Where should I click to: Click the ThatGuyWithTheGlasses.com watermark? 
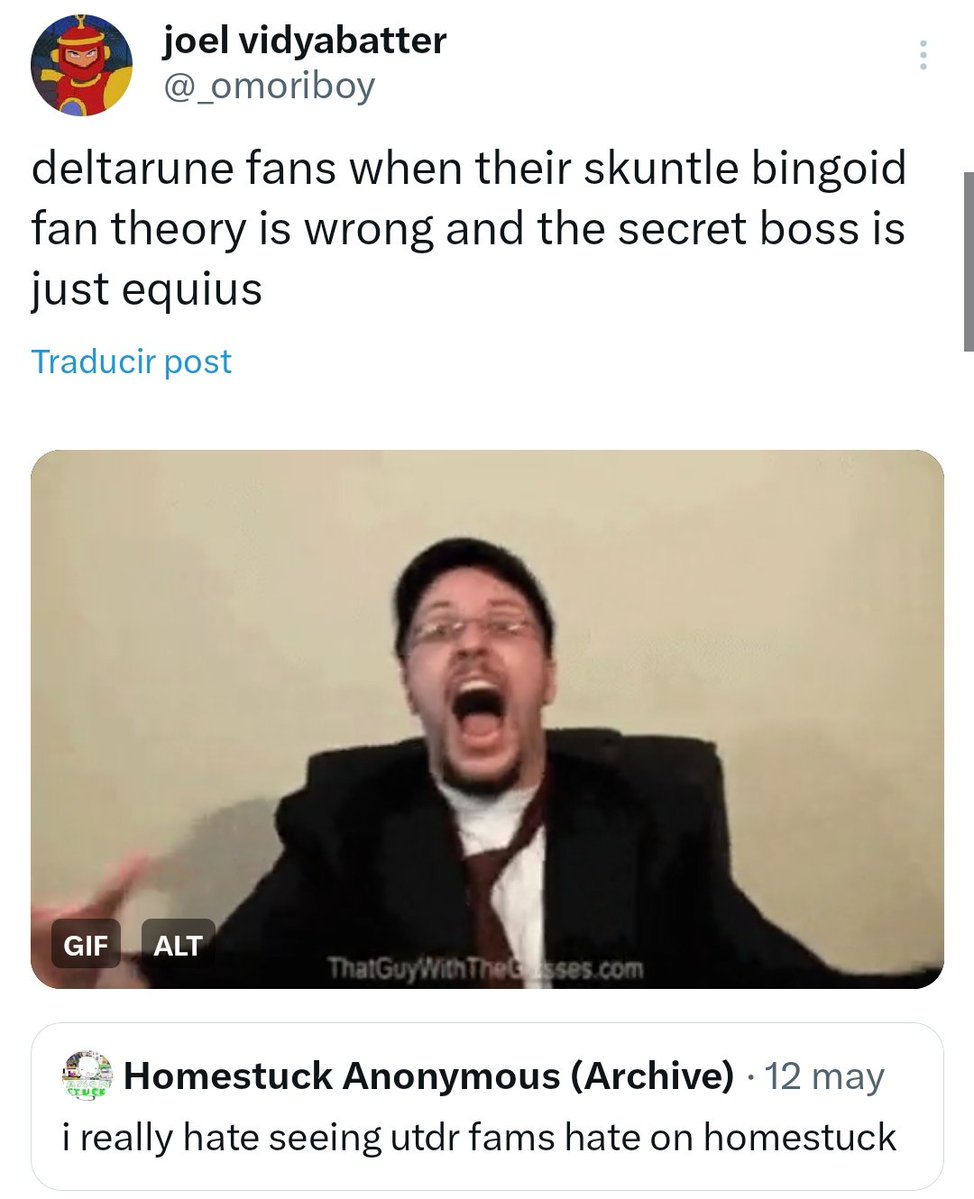[x=486, y=968]
